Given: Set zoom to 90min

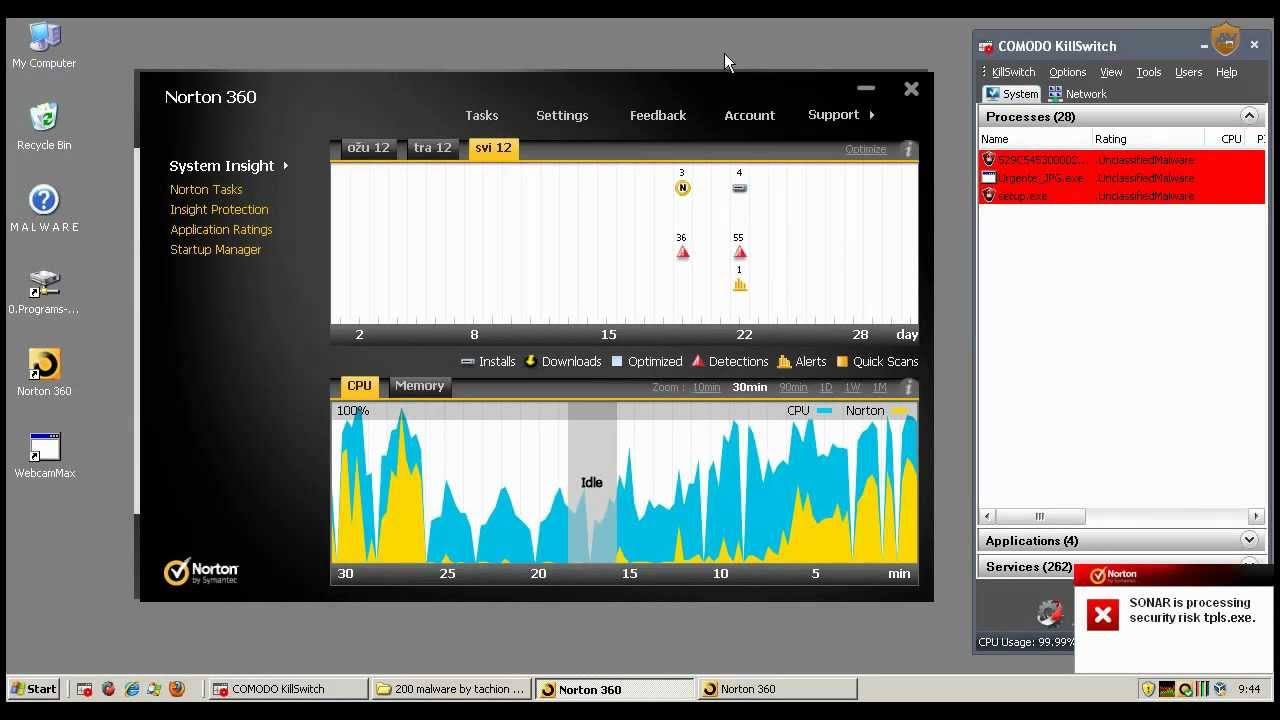Looking at the screenshot, I should [793, 387].
